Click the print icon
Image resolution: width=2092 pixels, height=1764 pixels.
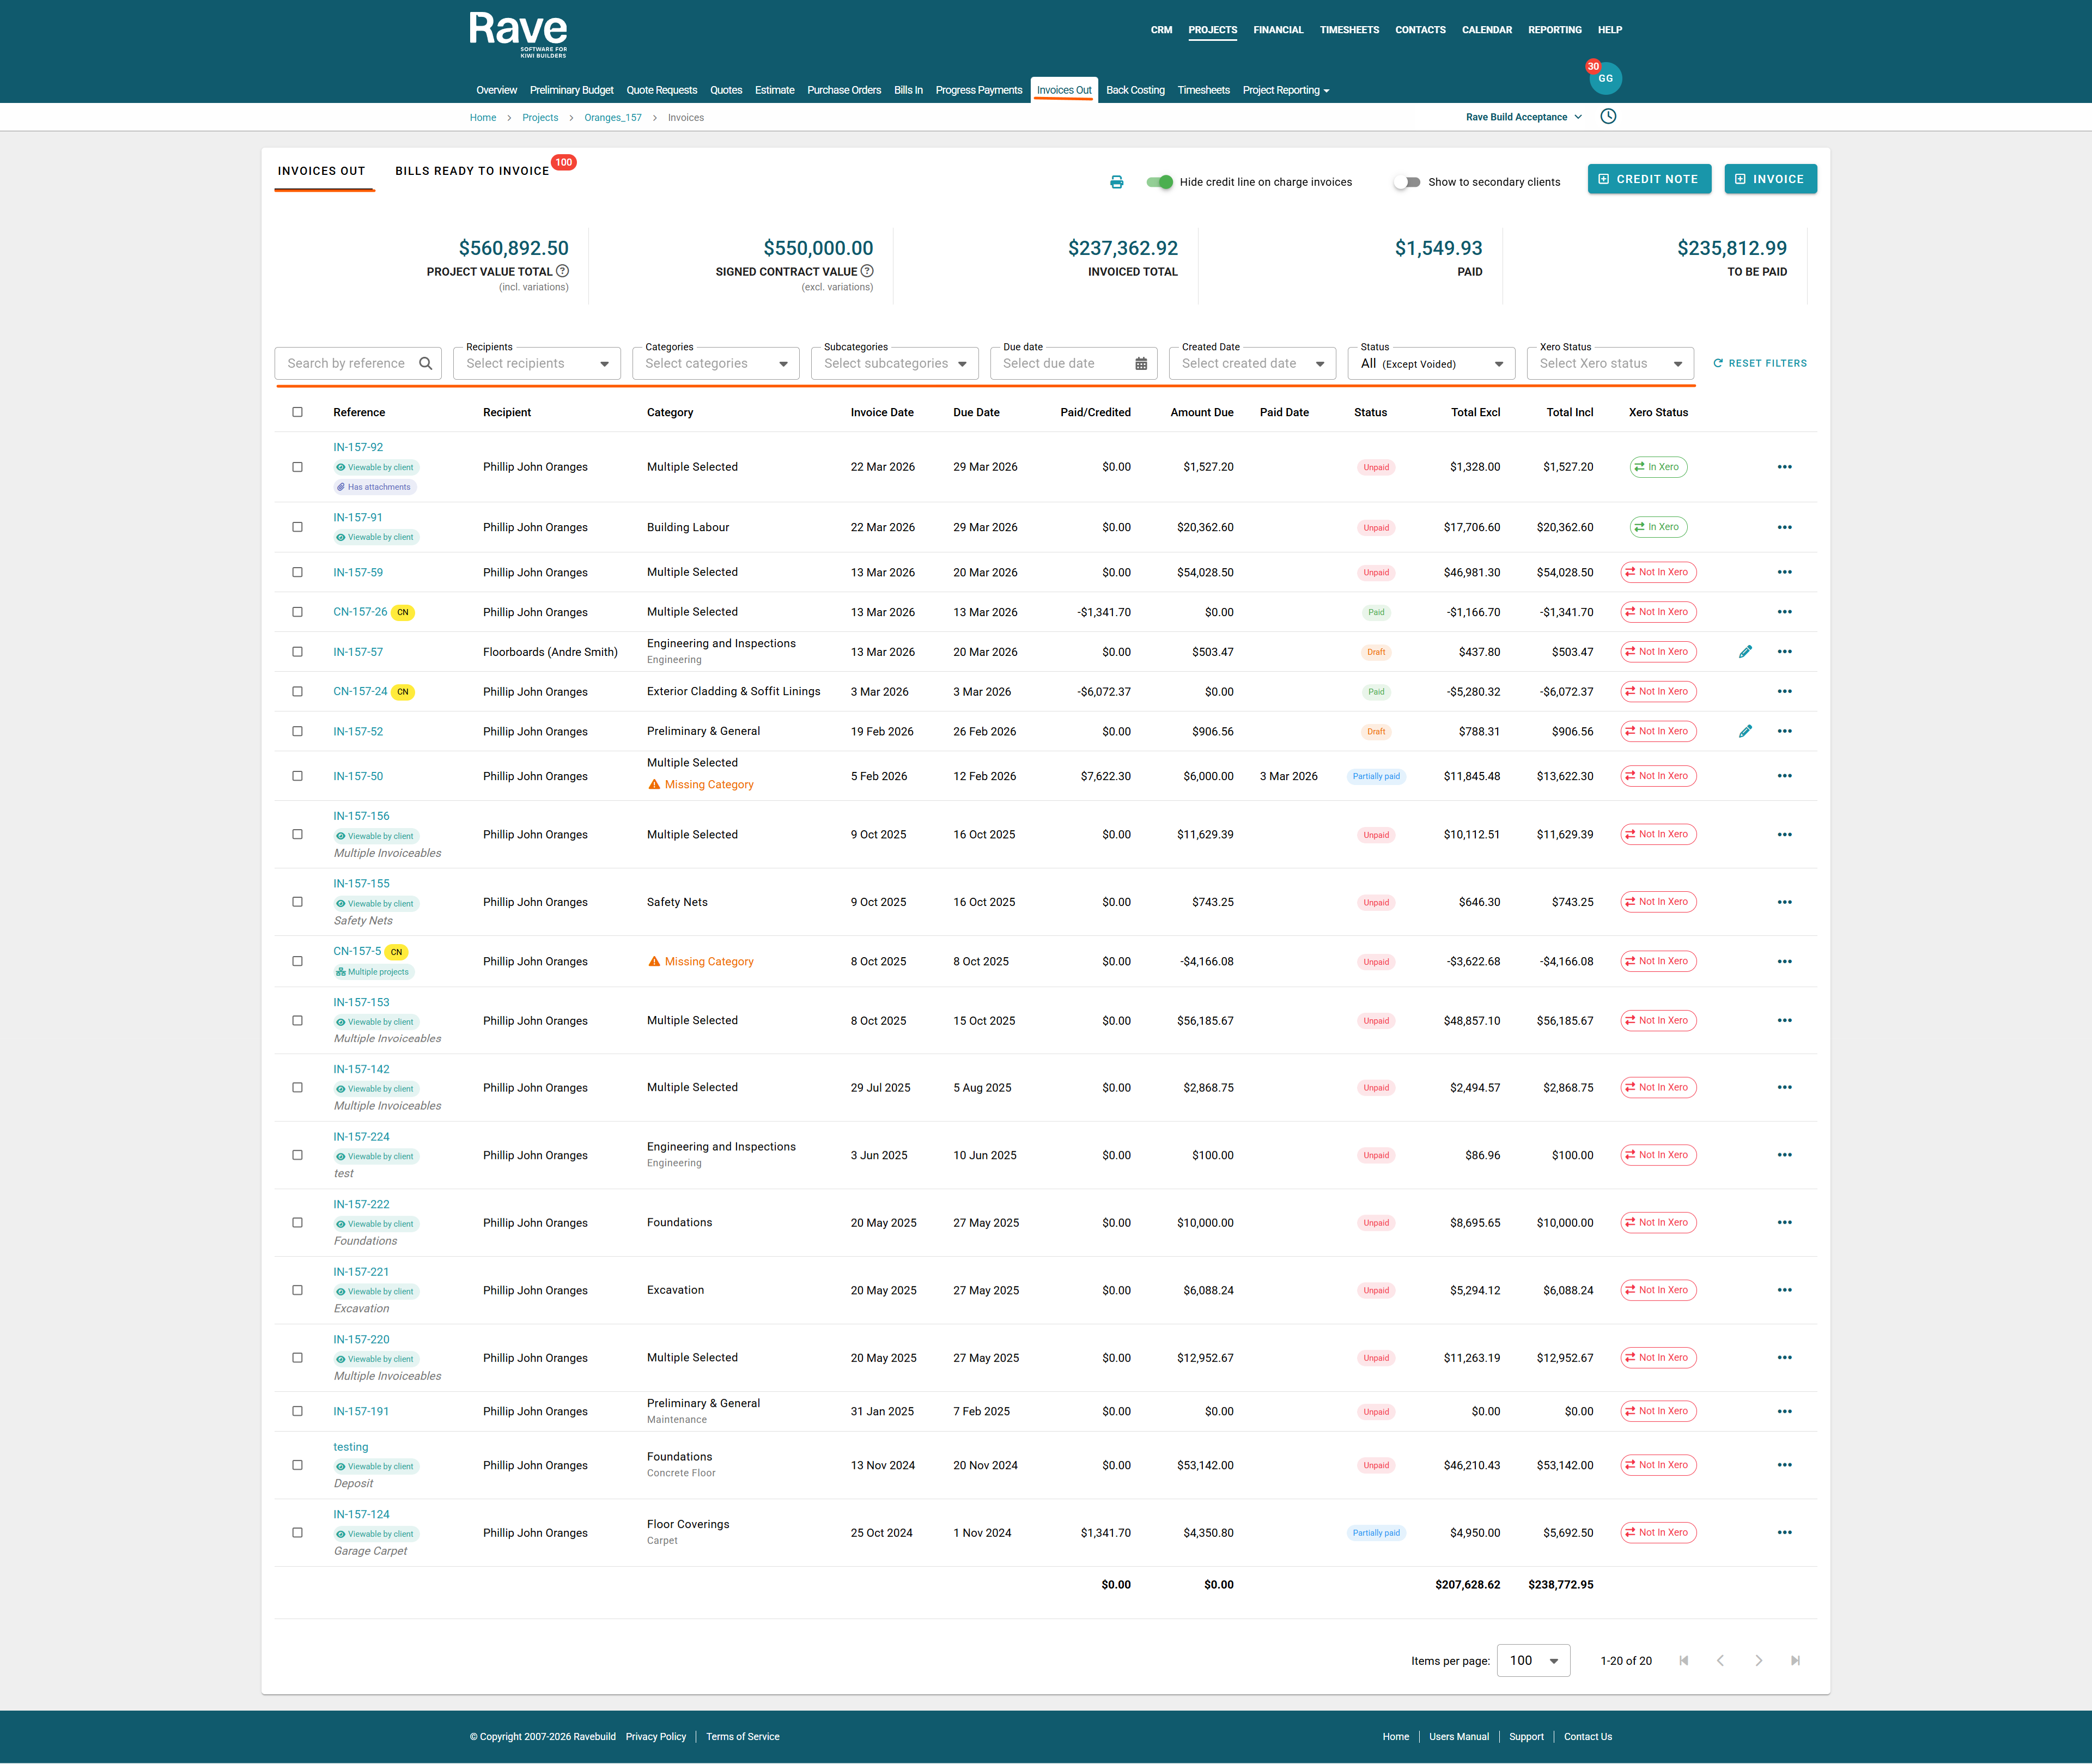coord(1116,182)
